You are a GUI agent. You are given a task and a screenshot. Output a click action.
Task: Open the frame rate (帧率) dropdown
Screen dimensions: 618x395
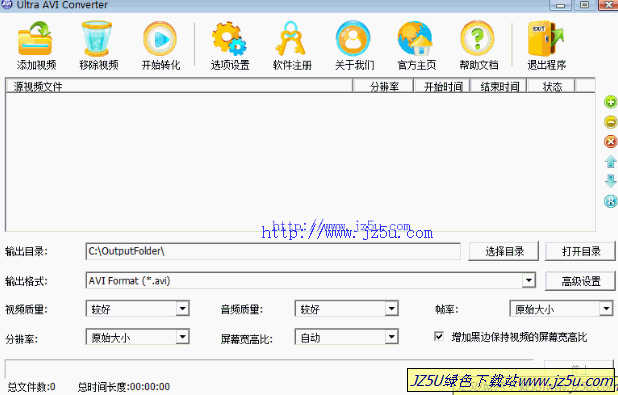tap(606, 308)
